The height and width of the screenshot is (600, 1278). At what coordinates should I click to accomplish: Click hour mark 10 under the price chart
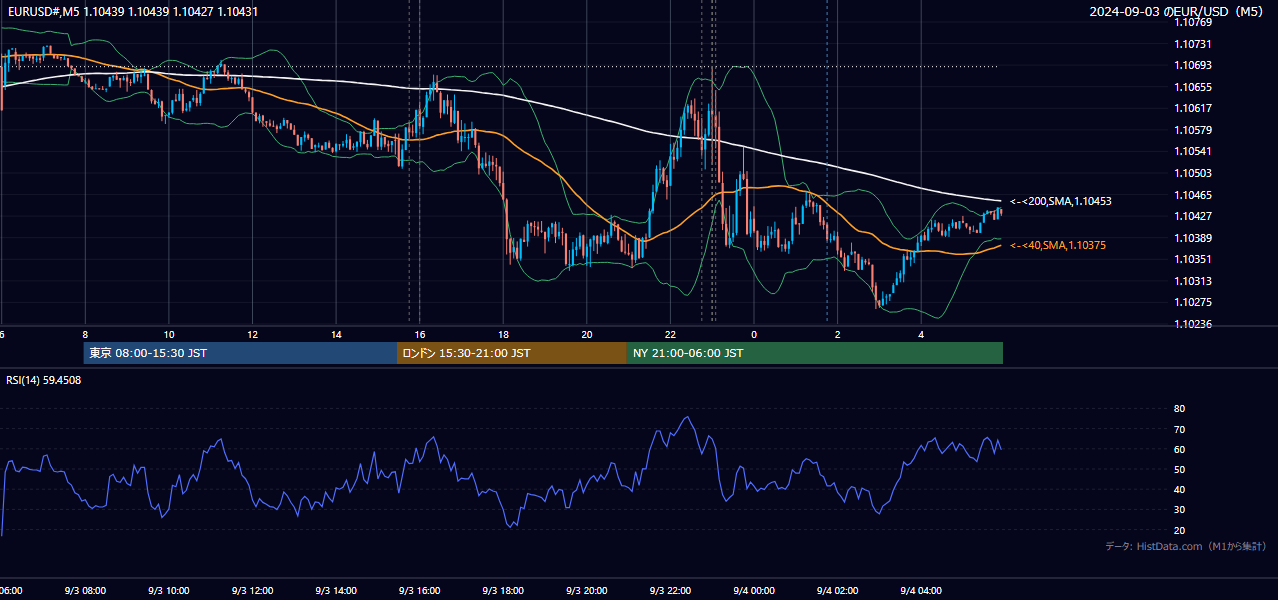click(169, 335)
